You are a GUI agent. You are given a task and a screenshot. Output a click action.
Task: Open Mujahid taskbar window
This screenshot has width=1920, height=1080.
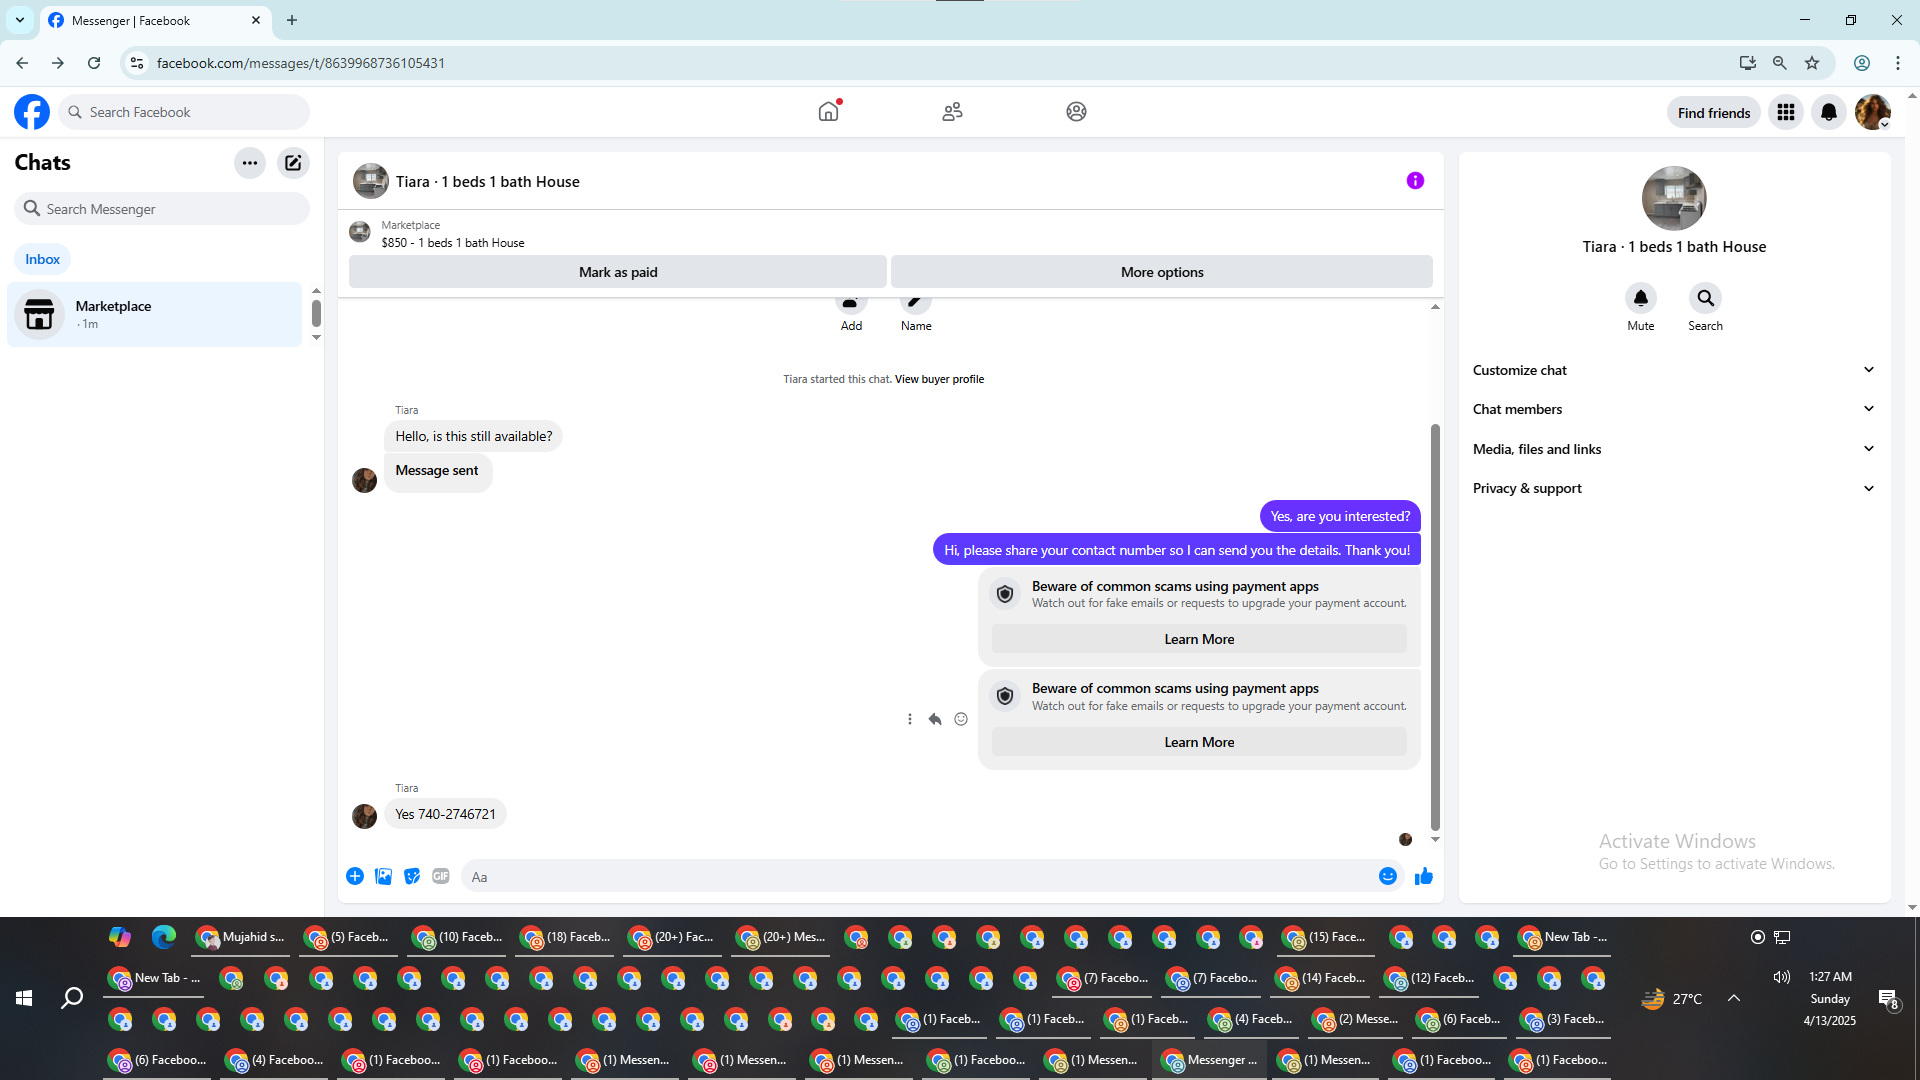click(241, 937)
